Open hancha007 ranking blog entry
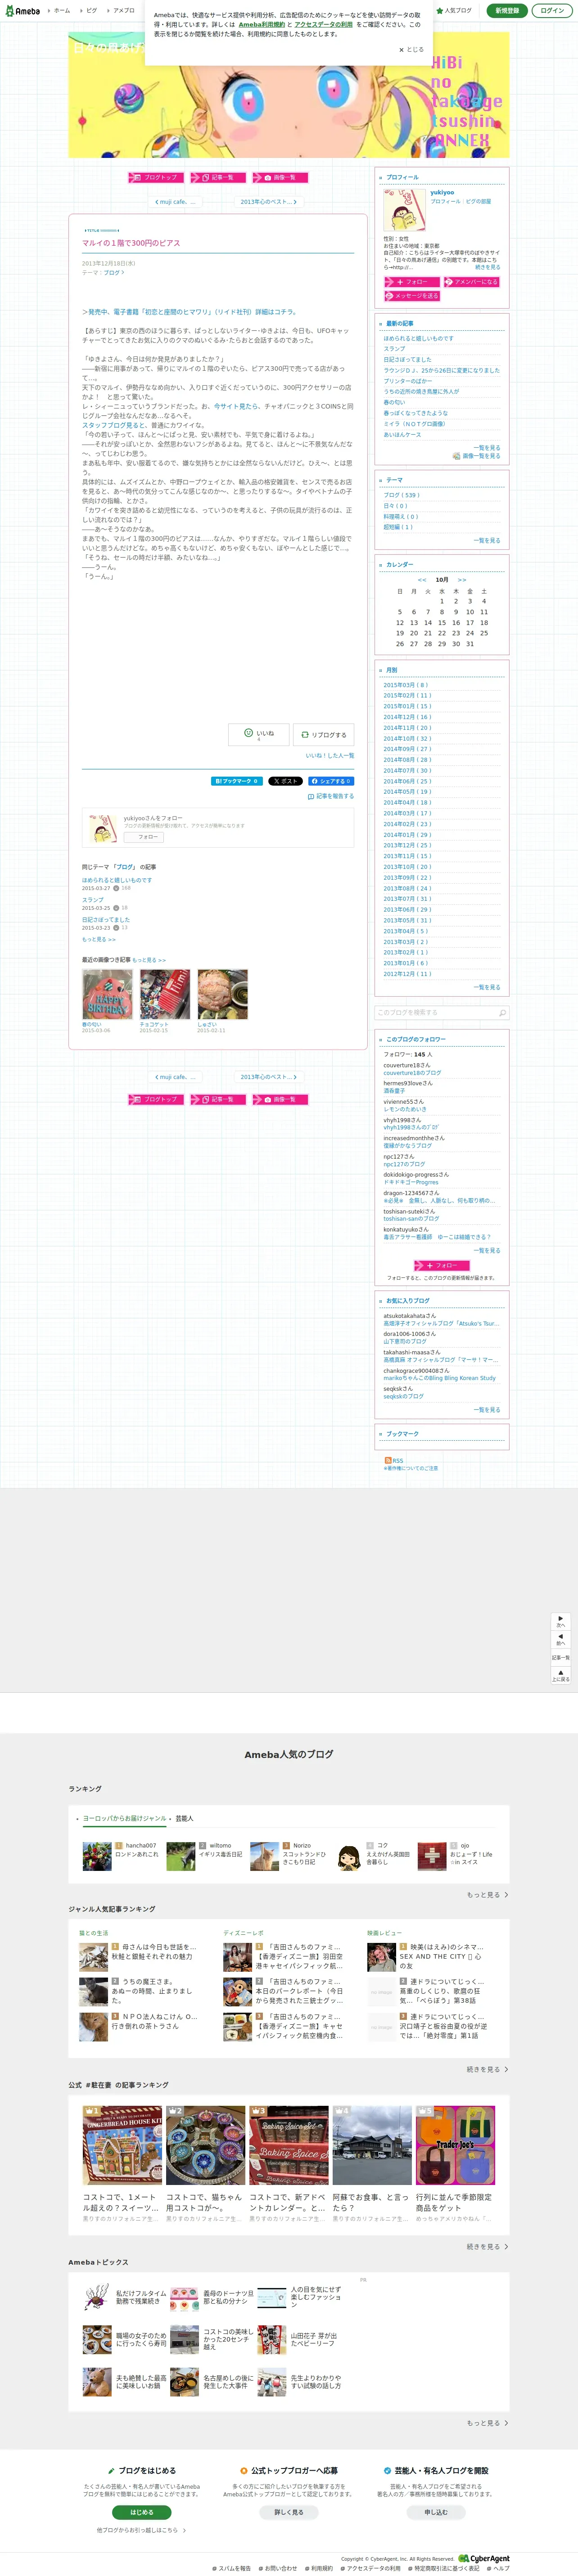Screen dimensions: 578x2576 click(120, 1857)
